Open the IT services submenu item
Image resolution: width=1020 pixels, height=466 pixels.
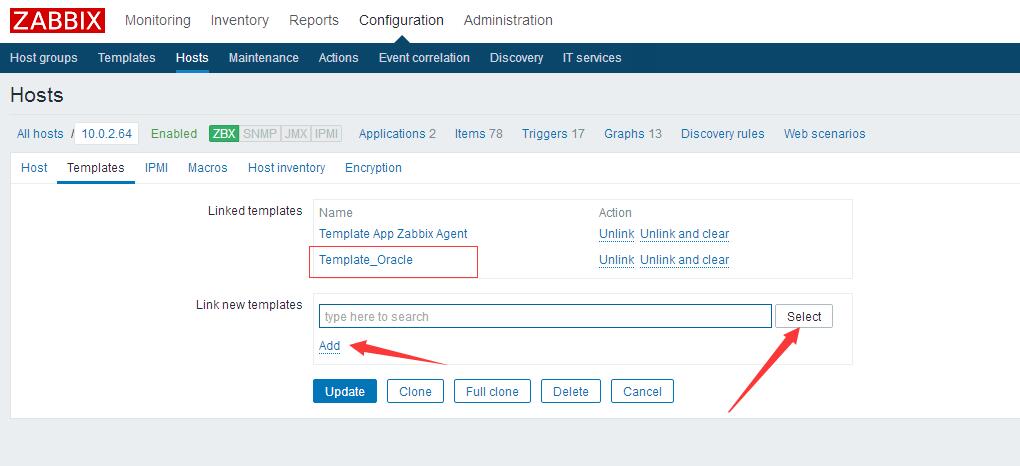pos(592,58)
